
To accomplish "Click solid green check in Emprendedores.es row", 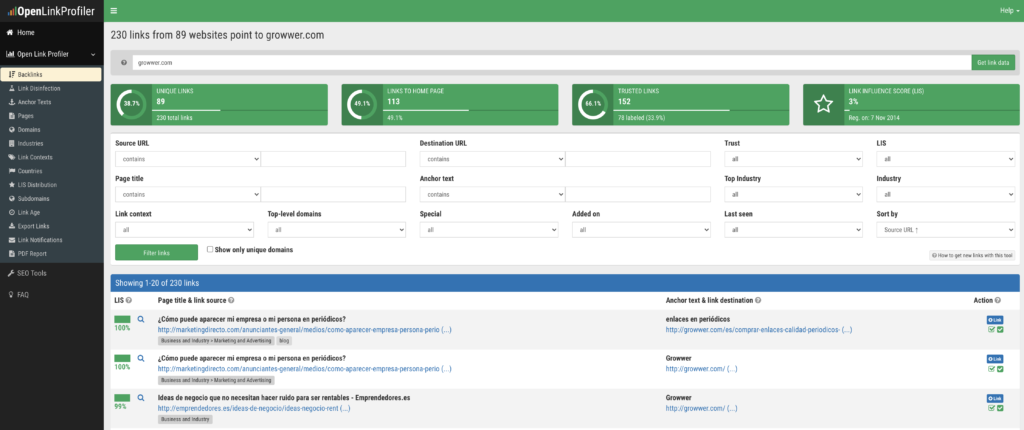I will click(1000, 408).
